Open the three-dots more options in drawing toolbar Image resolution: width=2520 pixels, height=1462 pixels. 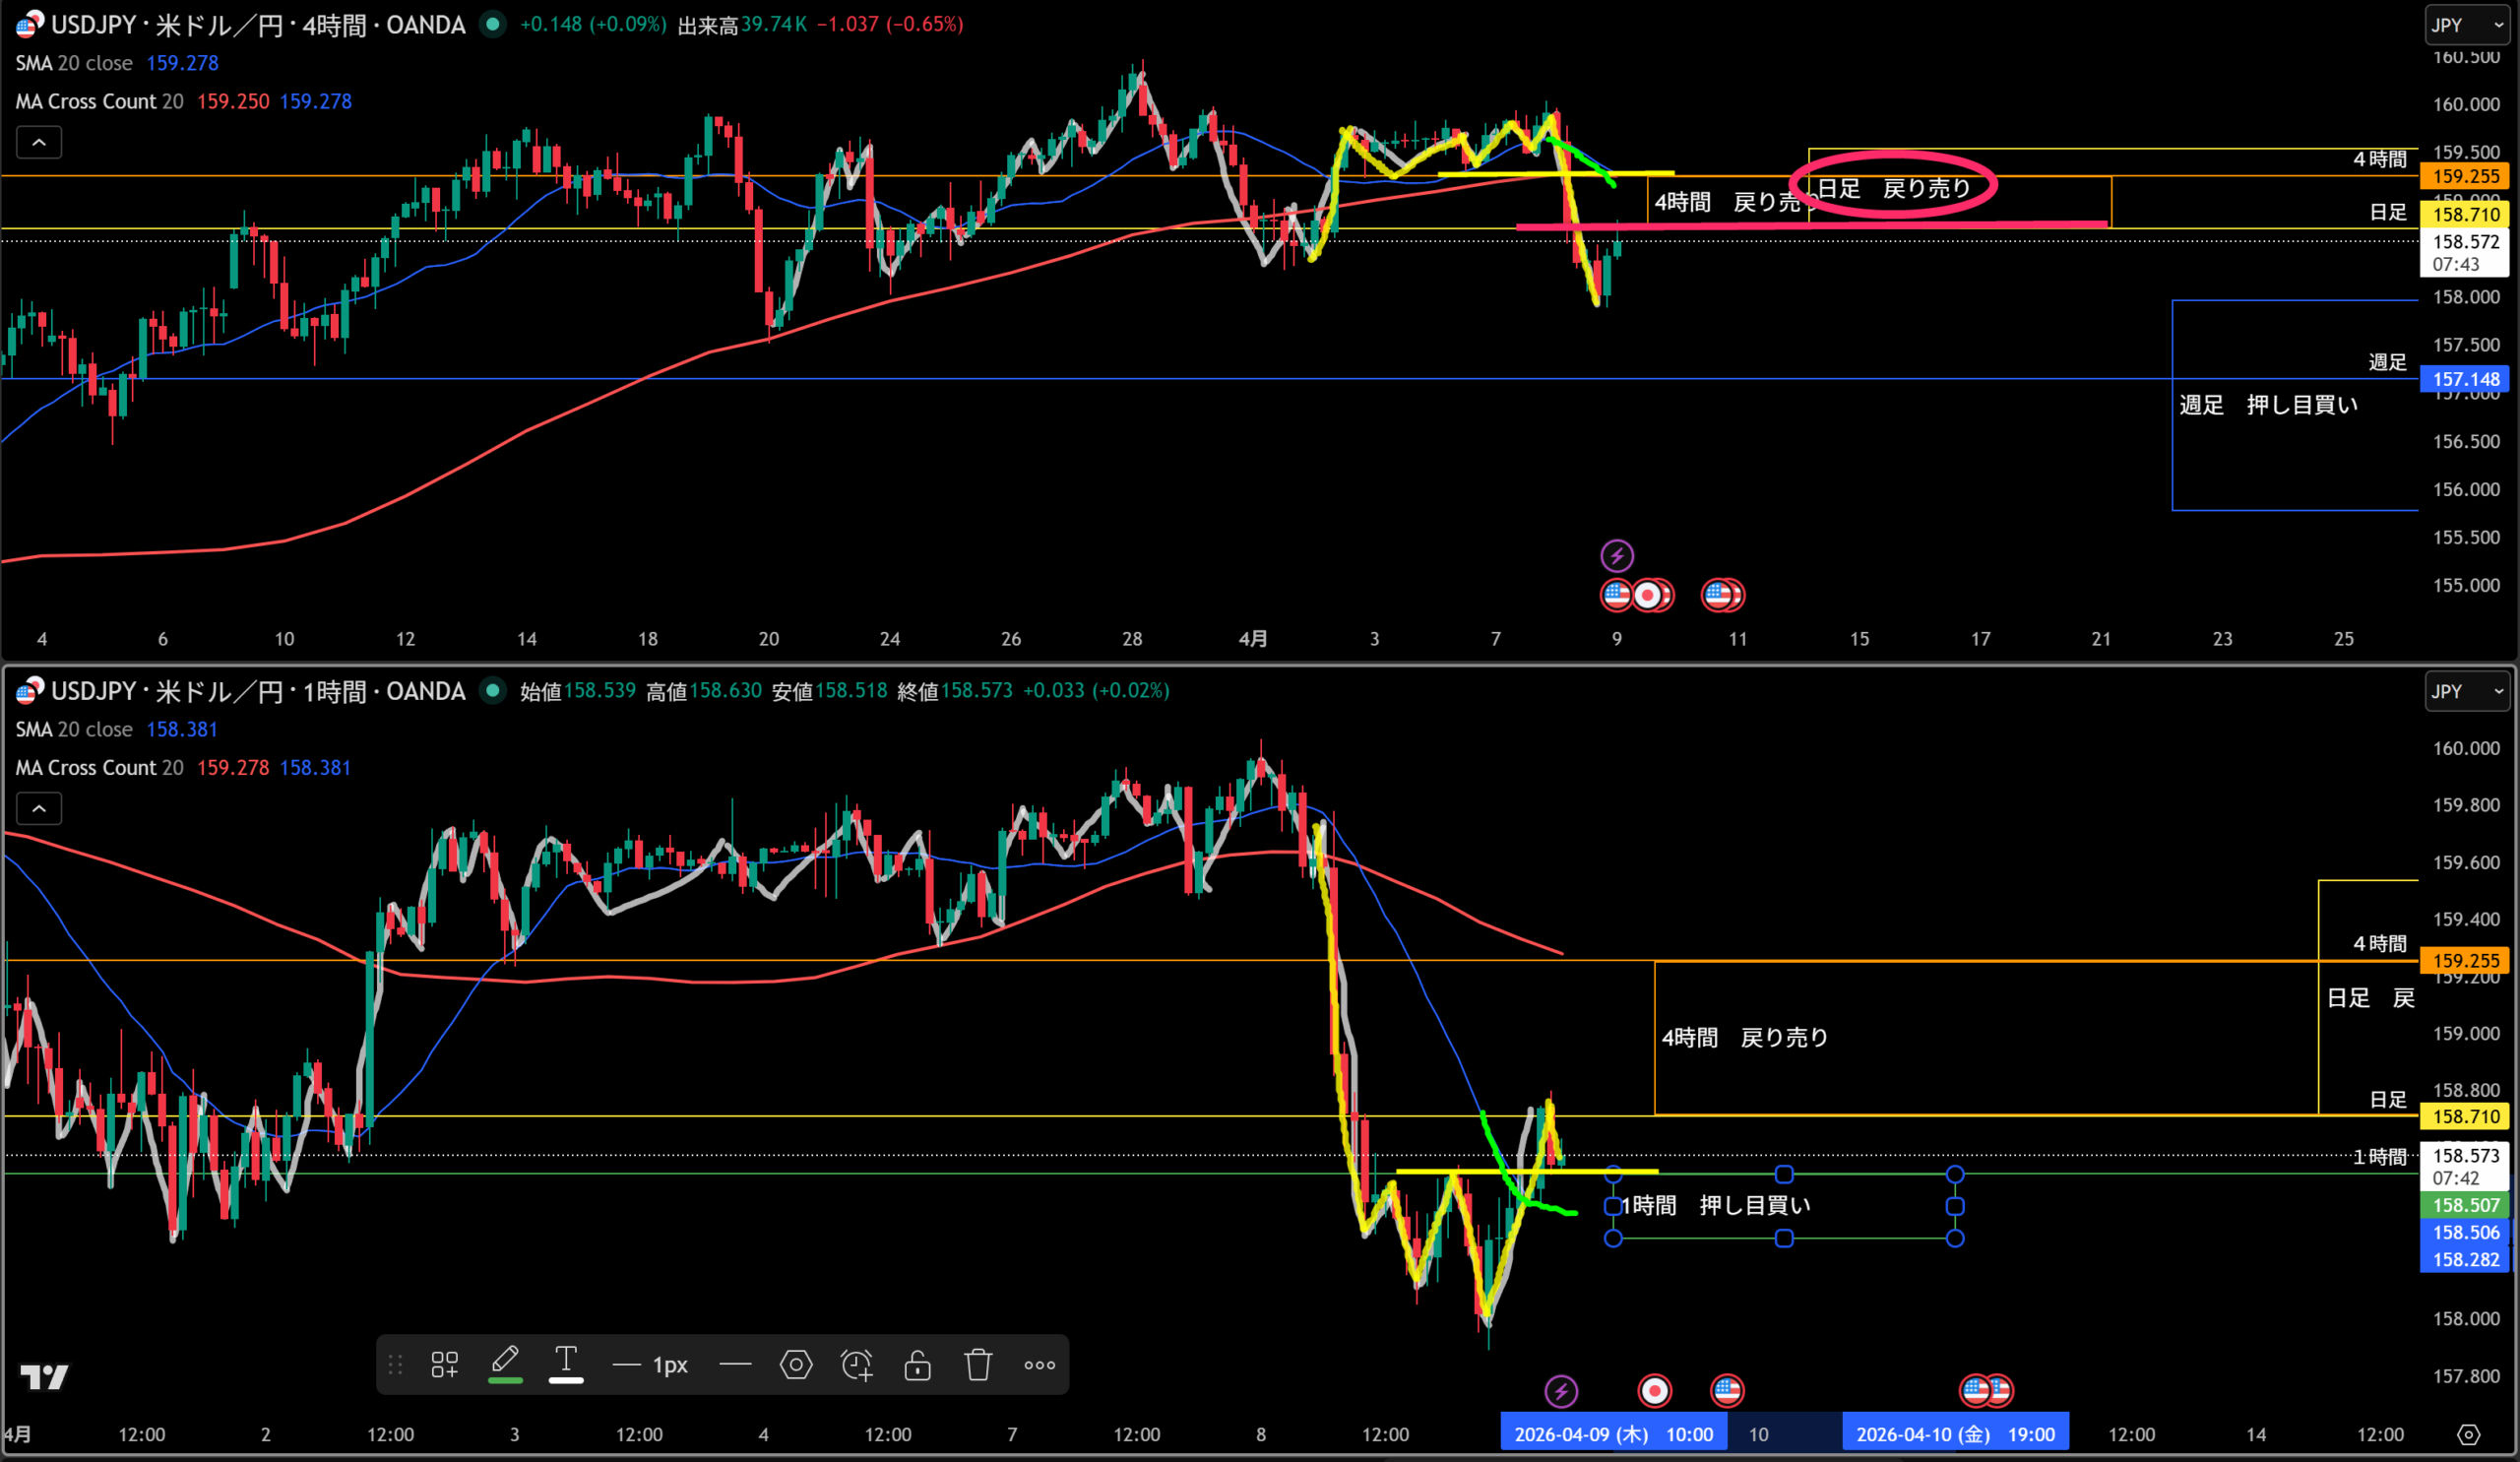[1039, 1364]
